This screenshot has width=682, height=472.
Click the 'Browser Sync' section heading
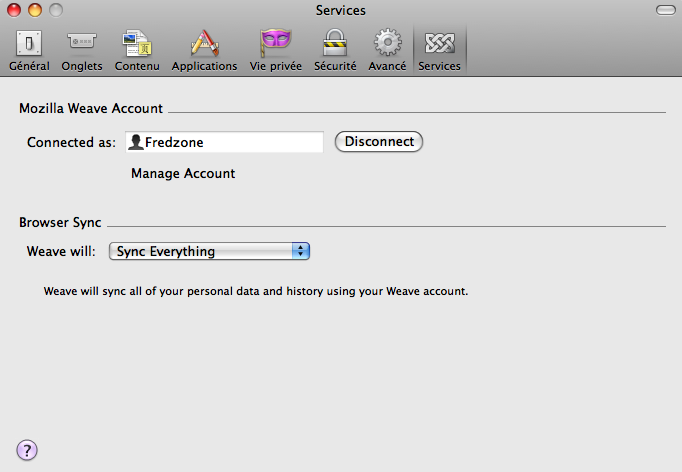(60, 223)
